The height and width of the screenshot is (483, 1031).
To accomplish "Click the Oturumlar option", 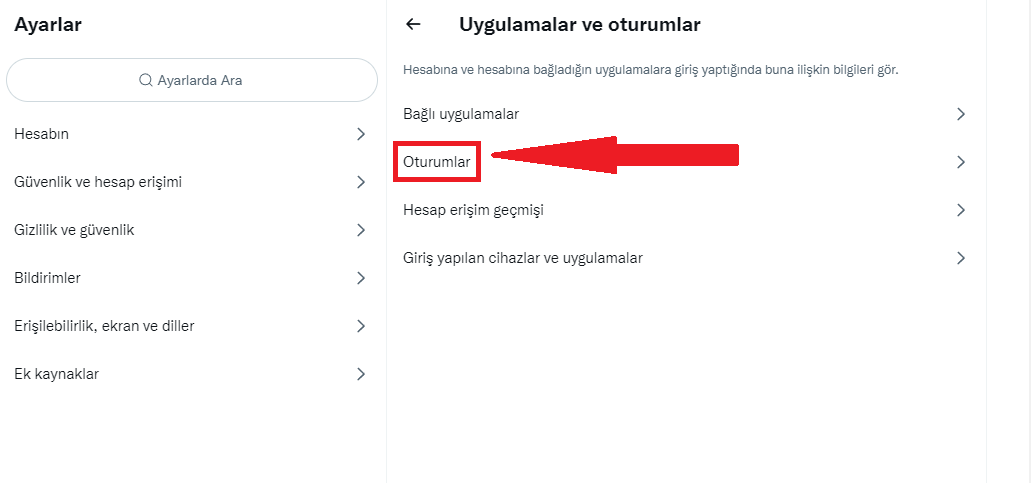I will click(437, 161).
